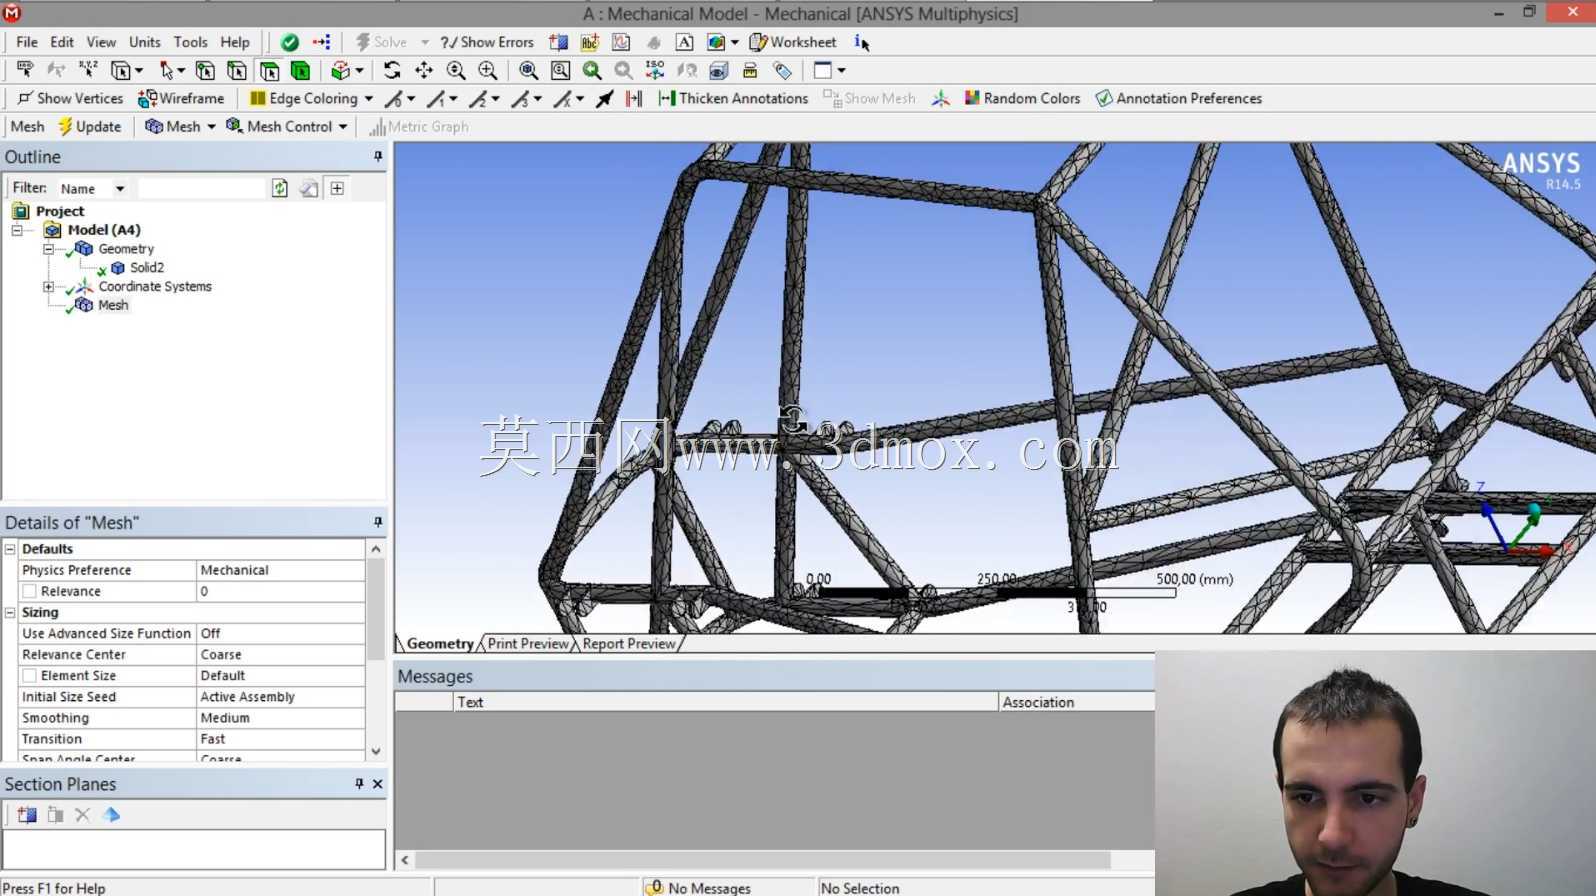Pin the Details of Mesh panel
Viewport: 1596px width, 896px height.
[378, 522]
